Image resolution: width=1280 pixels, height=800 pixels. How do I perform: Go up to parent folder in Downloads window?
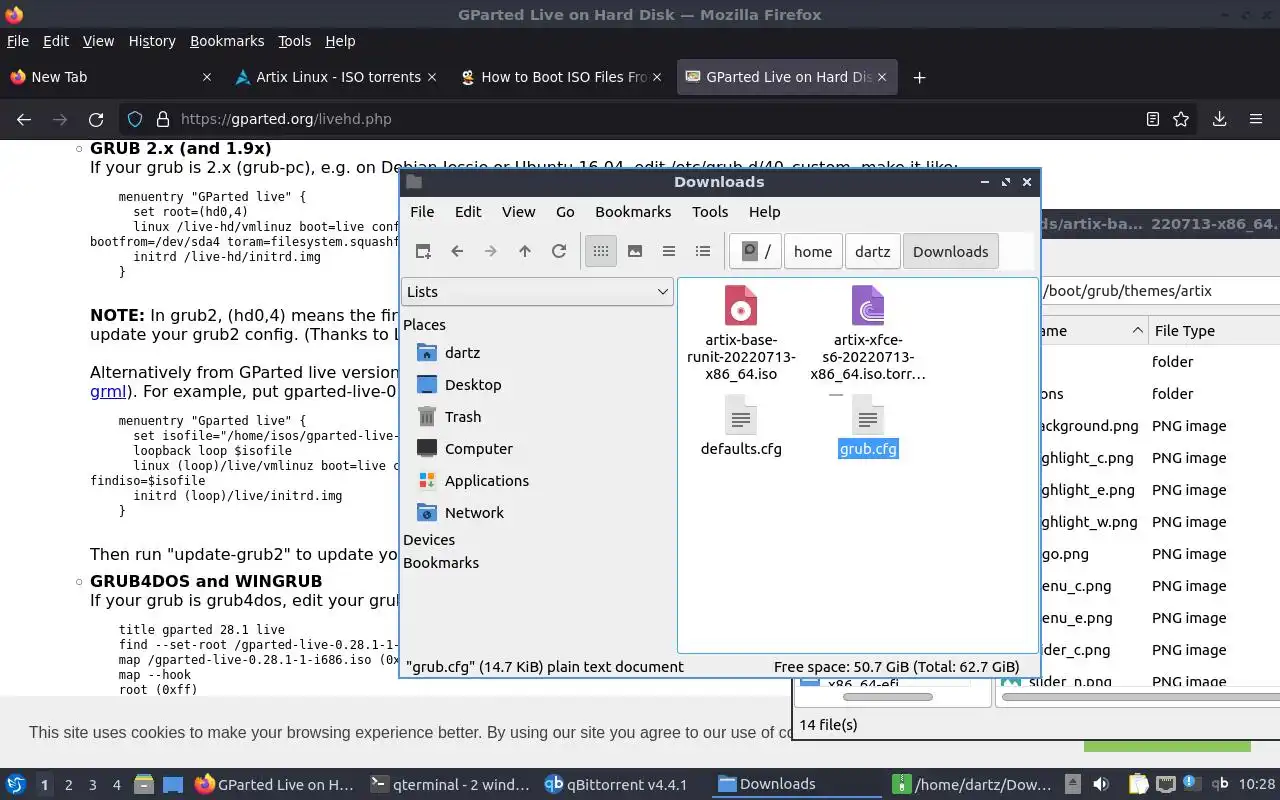pyautogui.click(x=525, y=251)
